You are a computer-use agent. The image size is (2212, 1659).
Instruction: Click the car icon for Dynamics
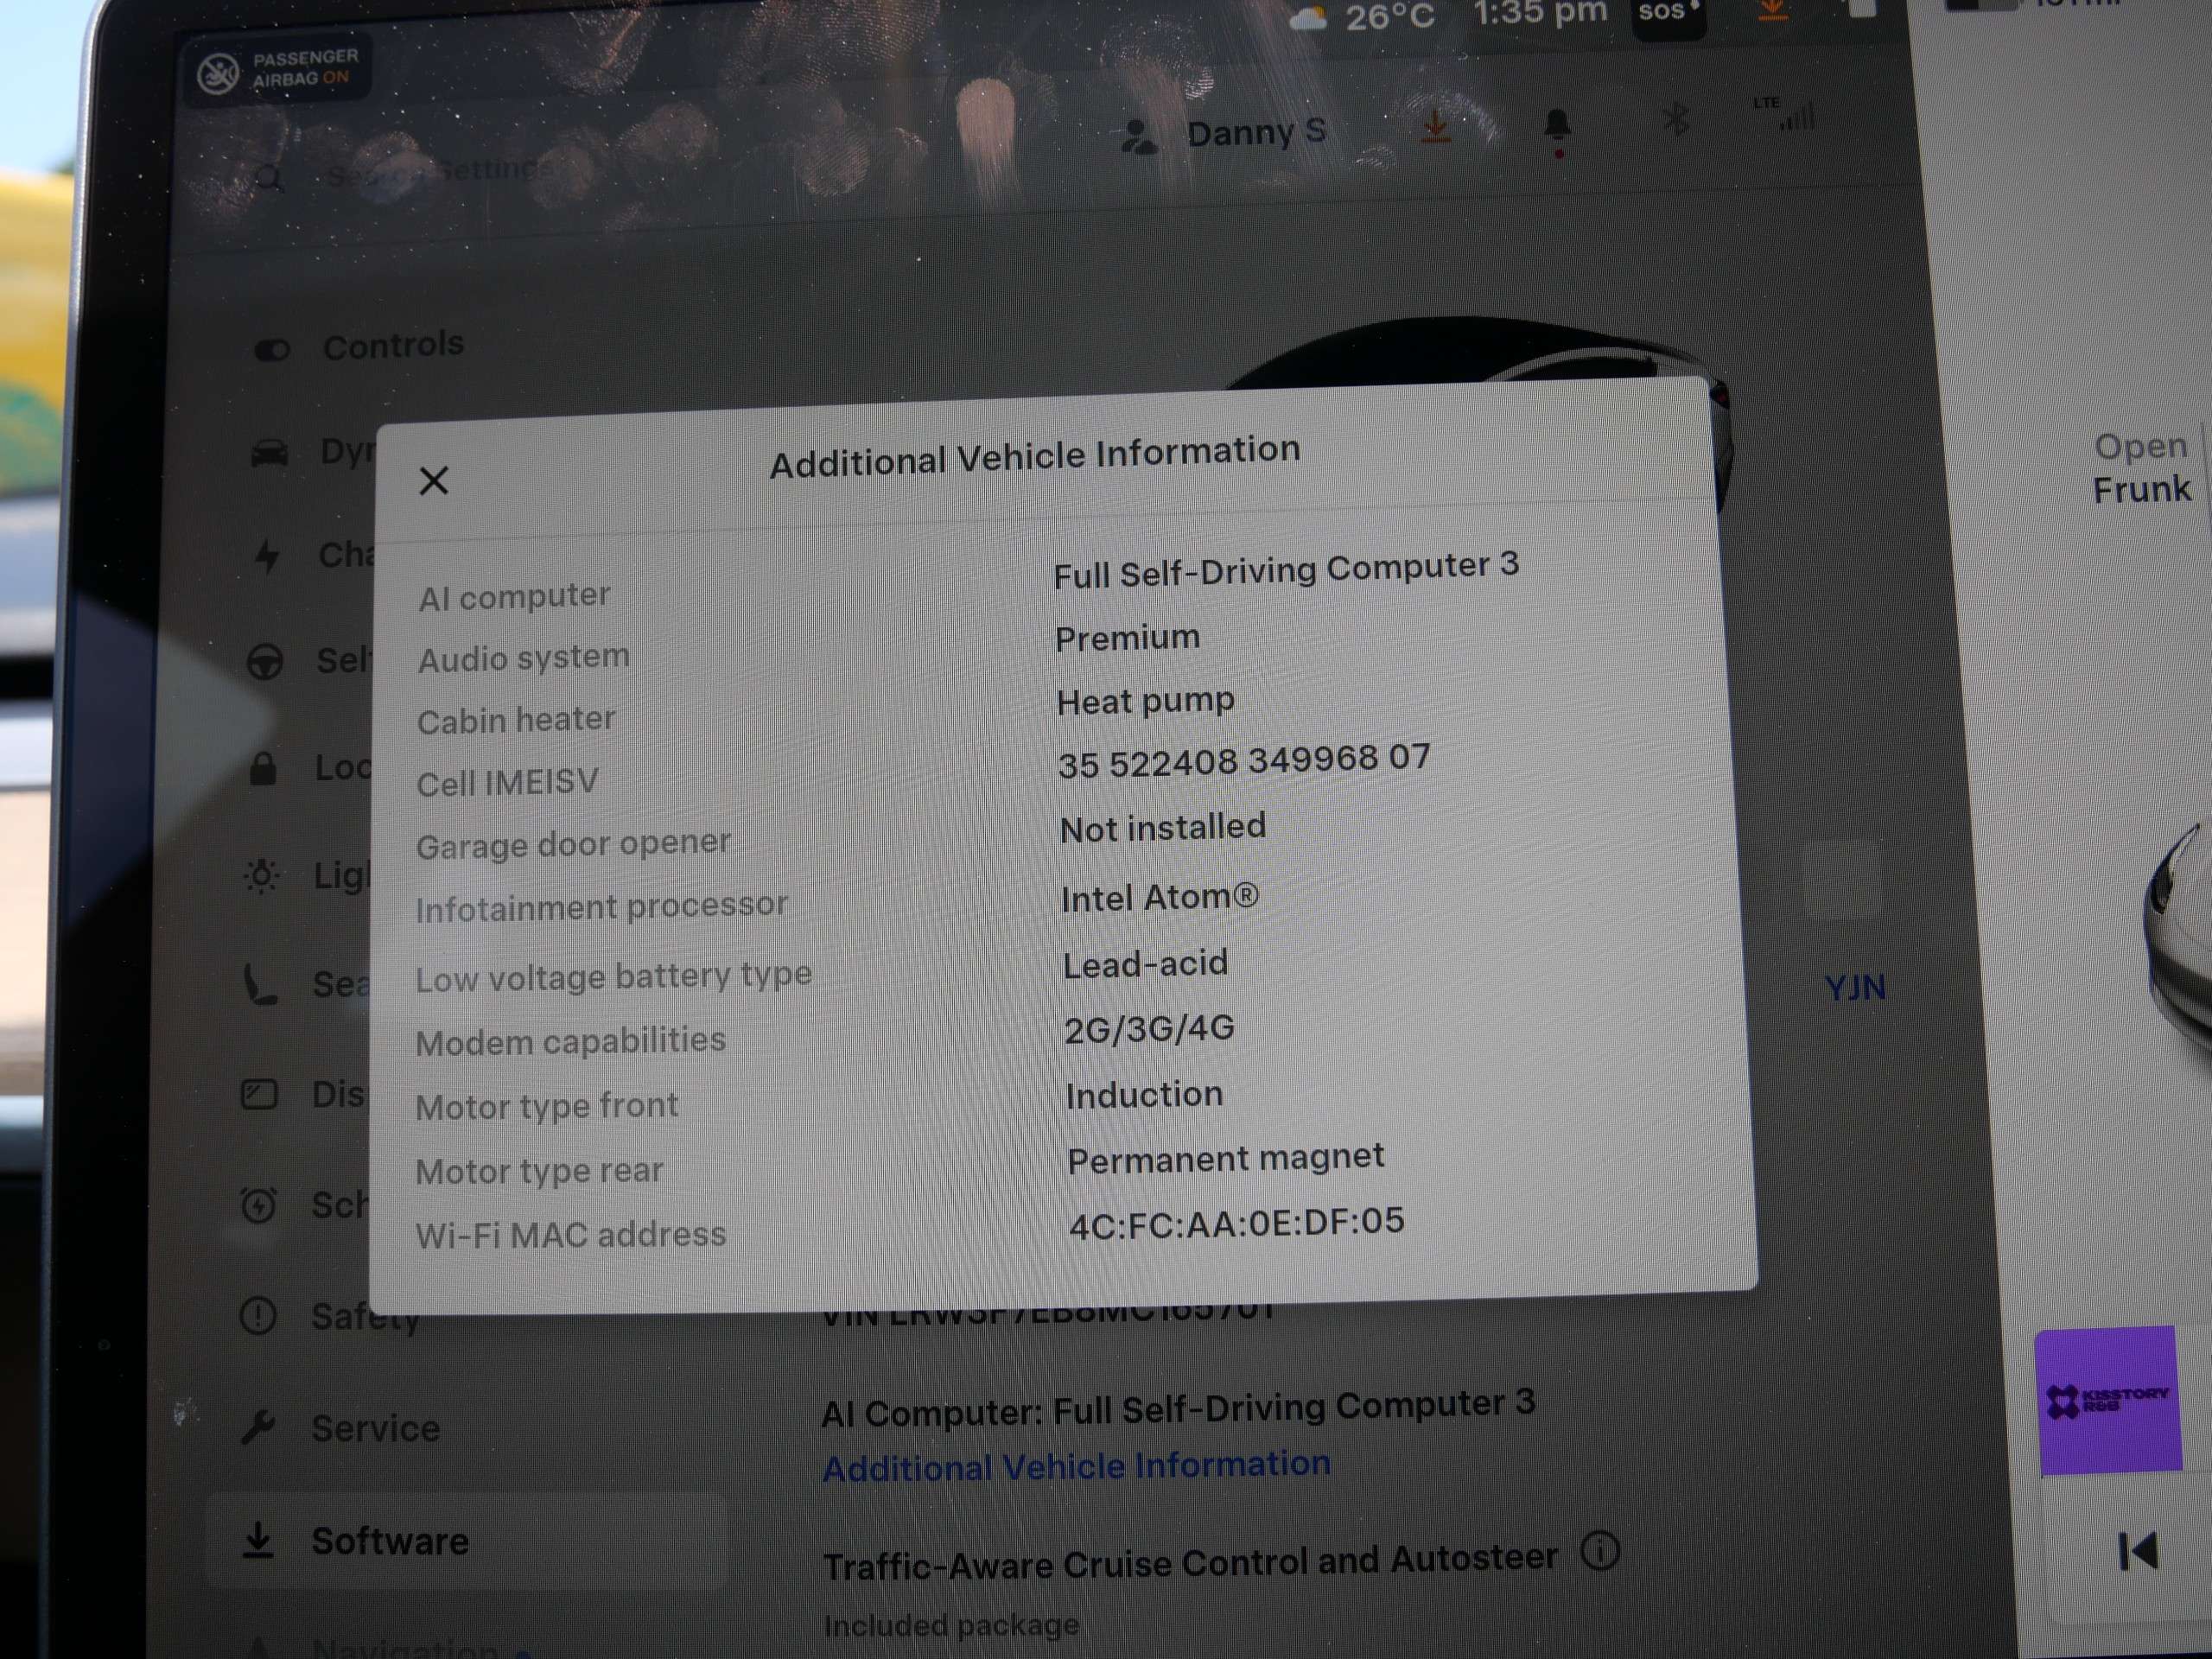pyautogui.click(x=269, y=453)
